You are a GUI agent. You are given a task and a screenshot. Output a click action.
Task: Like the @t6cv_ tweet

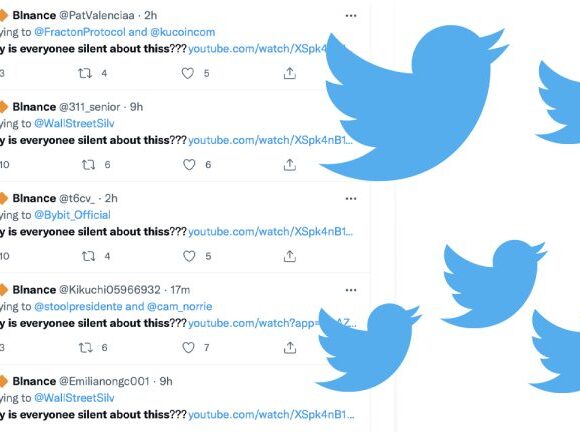pyautogui.click(x=189, y=256)
